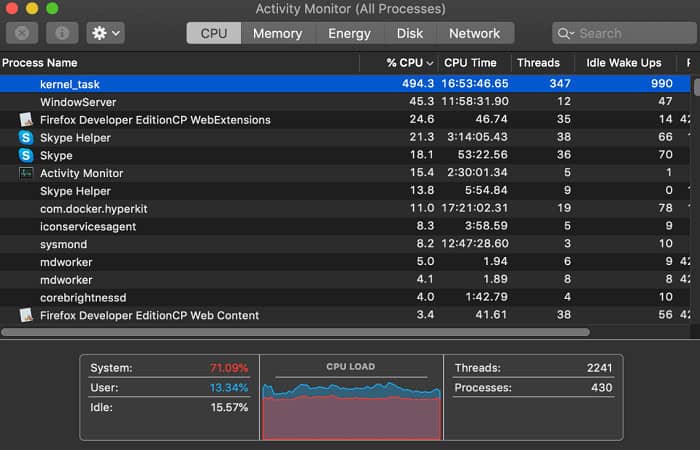Screen dimensions: 700x450
Task: Click the Firefox Developer EditionCP WebExtensions name
Action: point(155,120)
